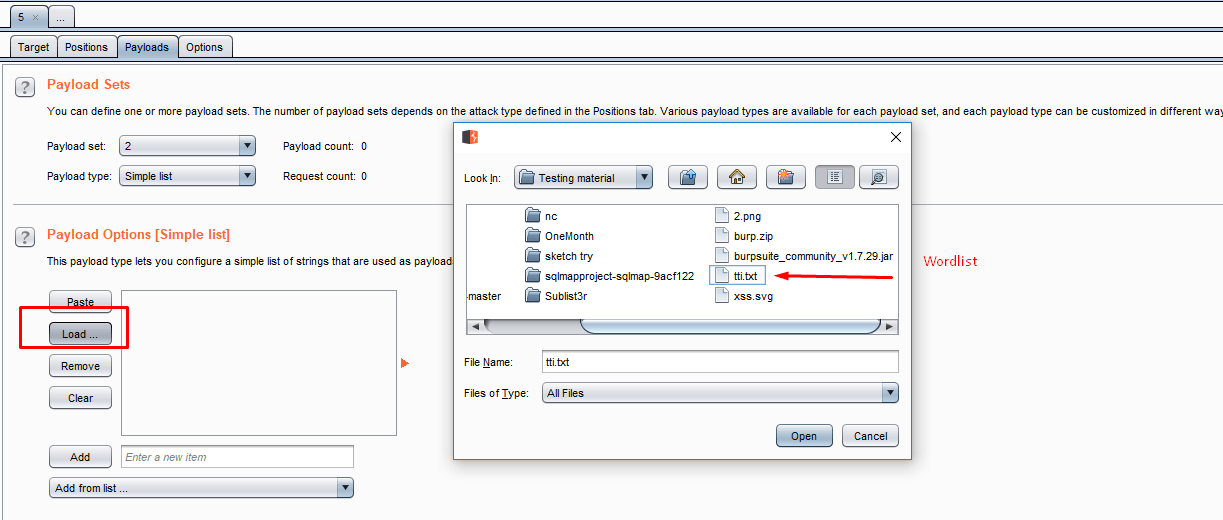Select the sketch try folder
The image size is (1223, 520).
559,256
